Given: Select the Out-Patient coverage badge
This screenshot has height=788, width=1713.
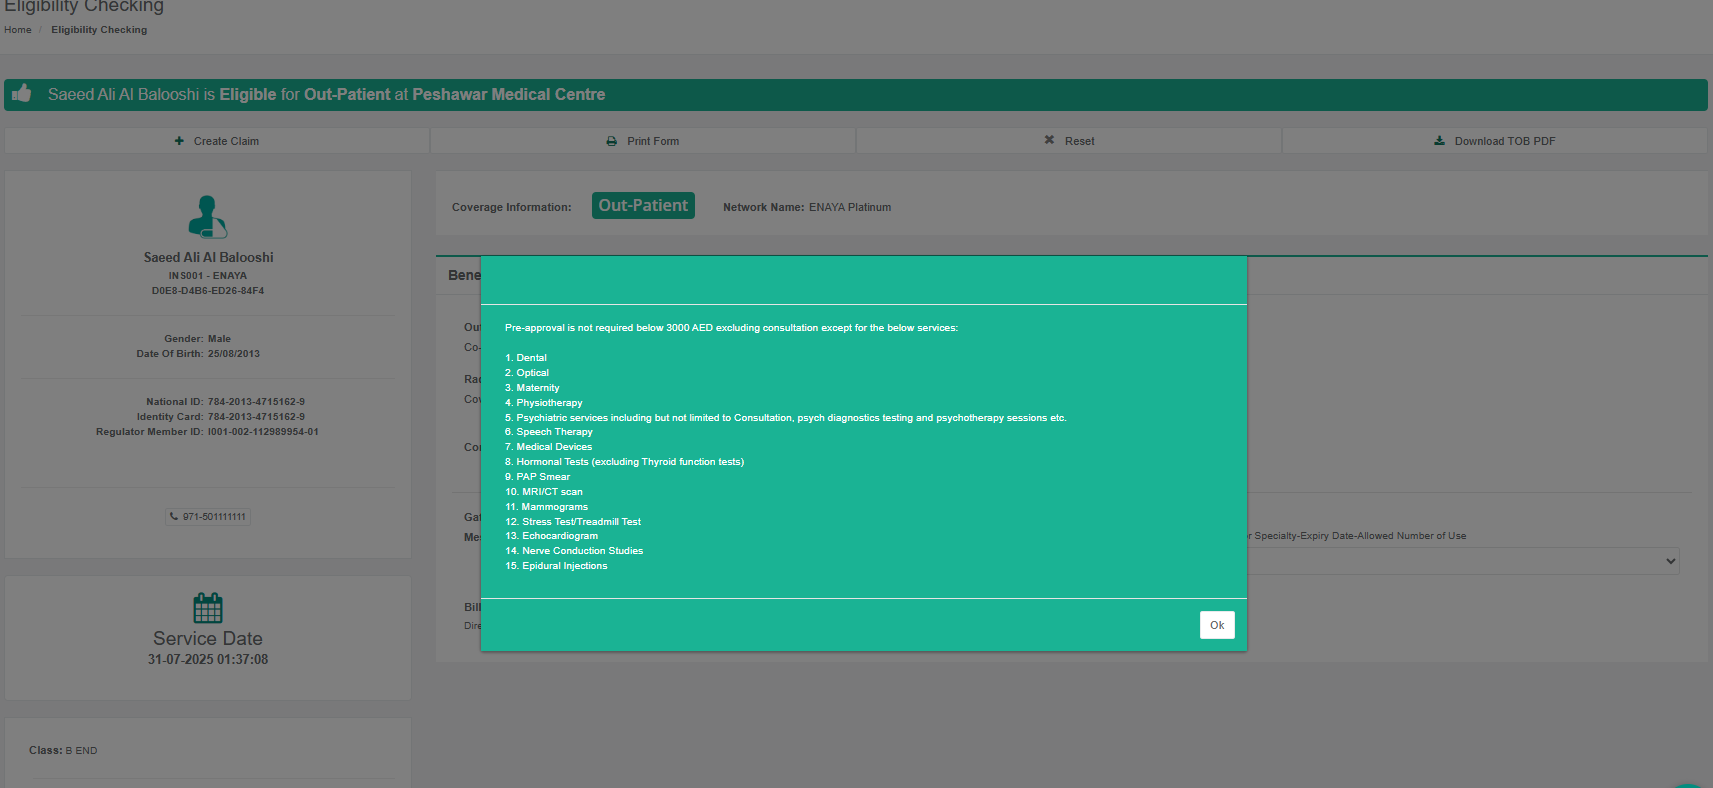Looking at the screenshot, I should pyautogui.click(x=643, y=206).
